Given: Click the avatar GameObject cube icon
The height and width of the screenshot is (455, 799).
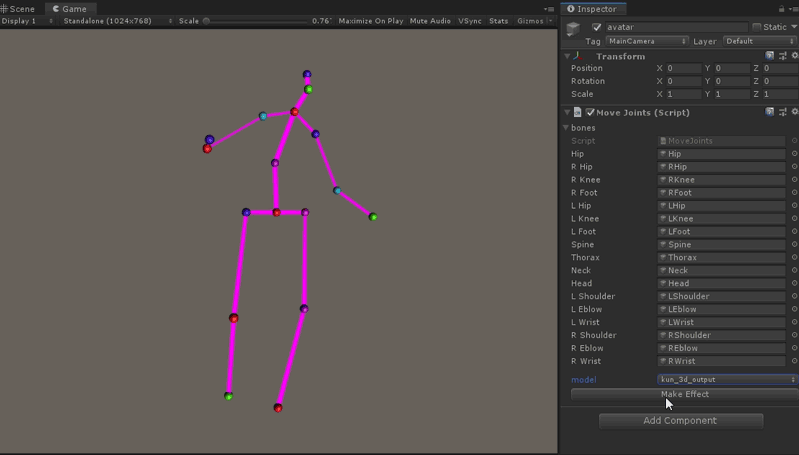Looking at the screenshot, I should [573, 29].
